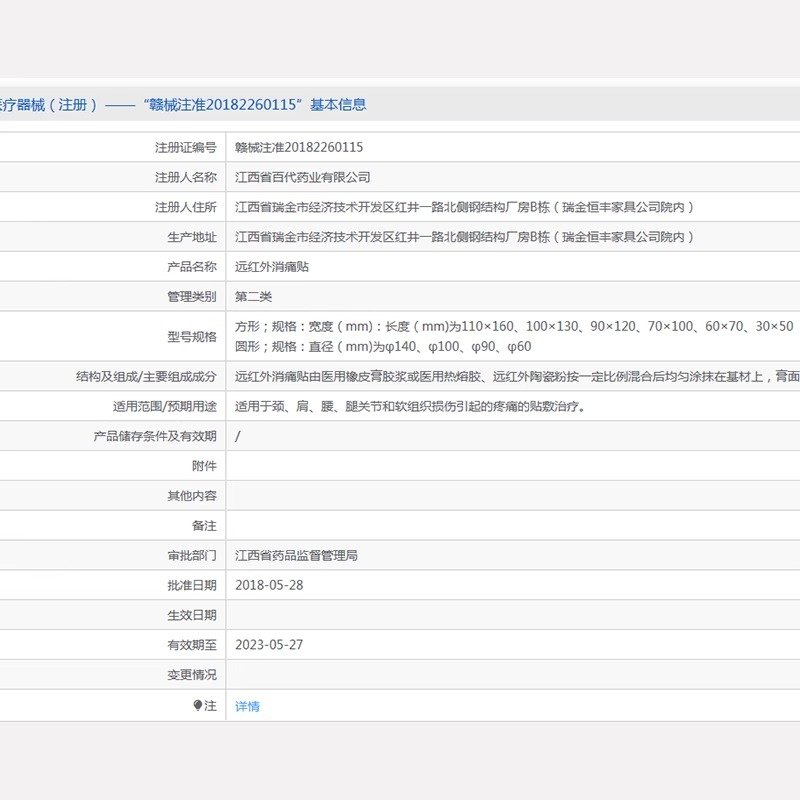Select the 适用范围 intended use text
Image resolution: width=800 pixels, height=800 pixels.
(410, 406)
